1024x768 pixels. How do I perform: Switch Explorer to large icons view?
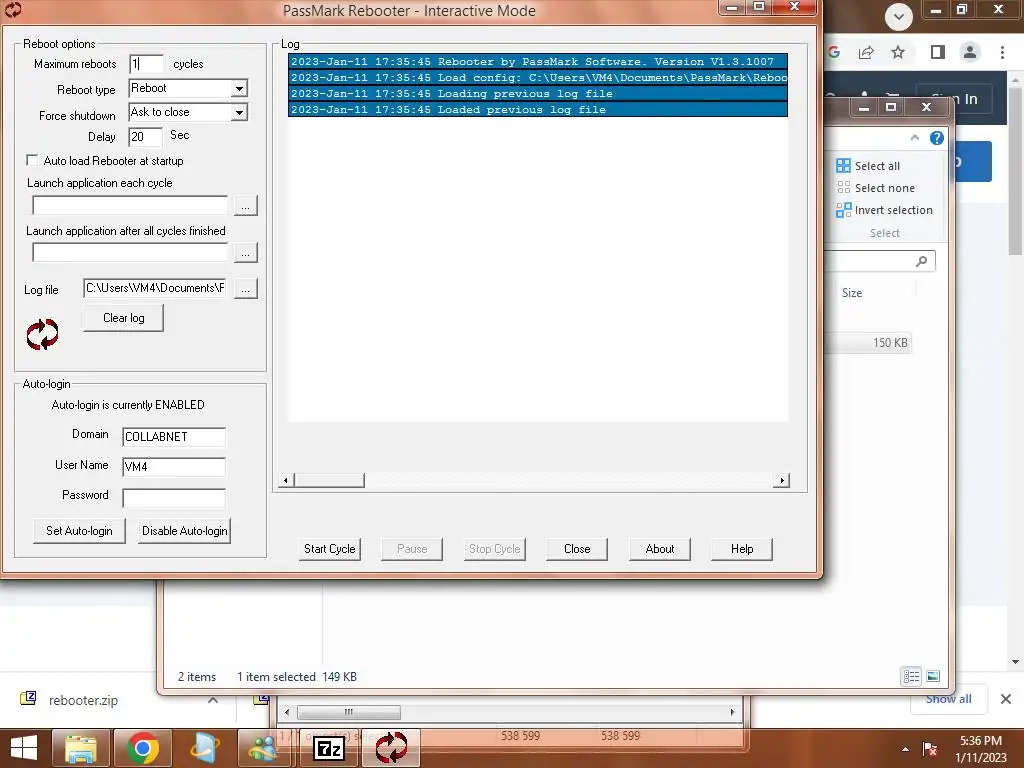pyautogui.click(x=933, y=676)
